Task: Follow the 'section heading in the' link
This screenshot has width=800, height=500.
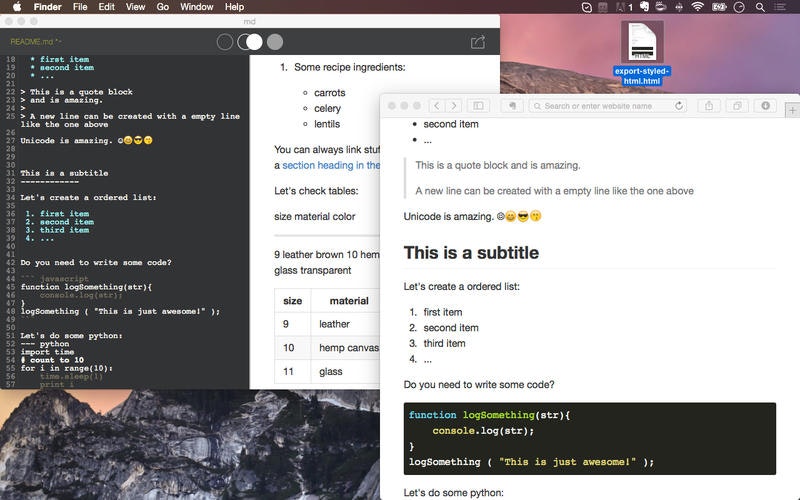Action: tap(331, 165)
